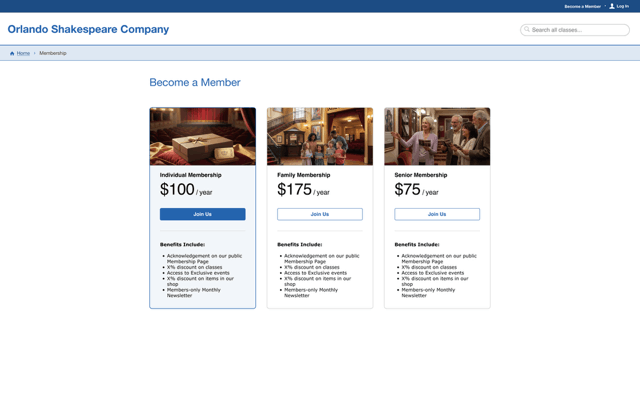
Task: Click the home icon in breadcrumb
Action: click(x=12, y=53)
